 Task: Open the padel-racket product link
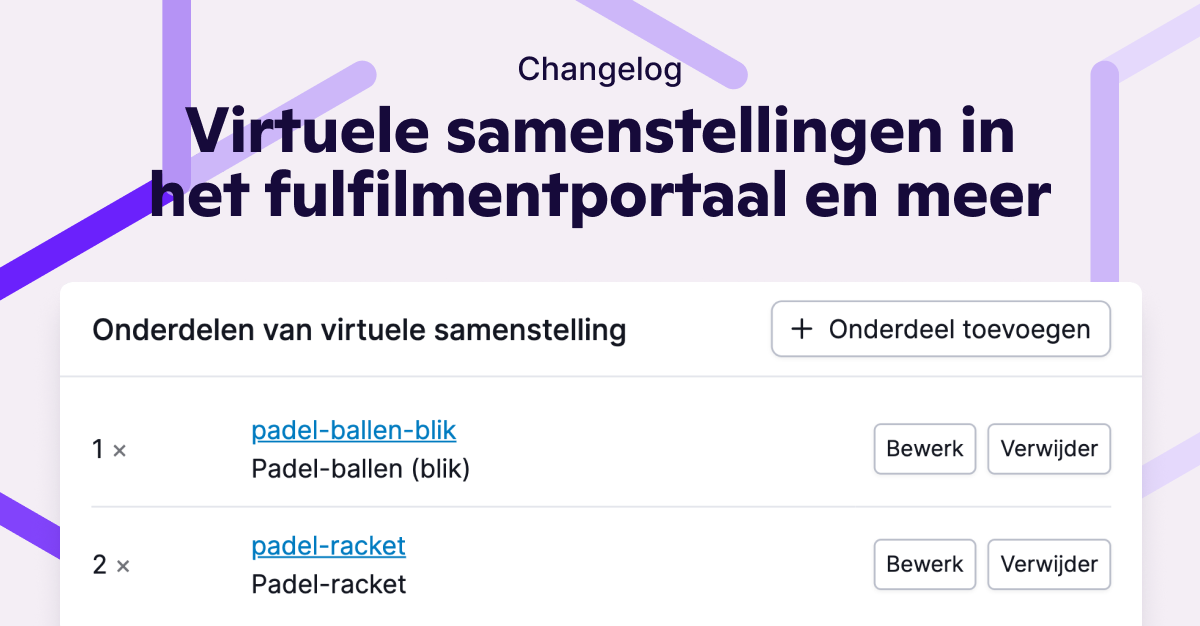coord(328,546)
